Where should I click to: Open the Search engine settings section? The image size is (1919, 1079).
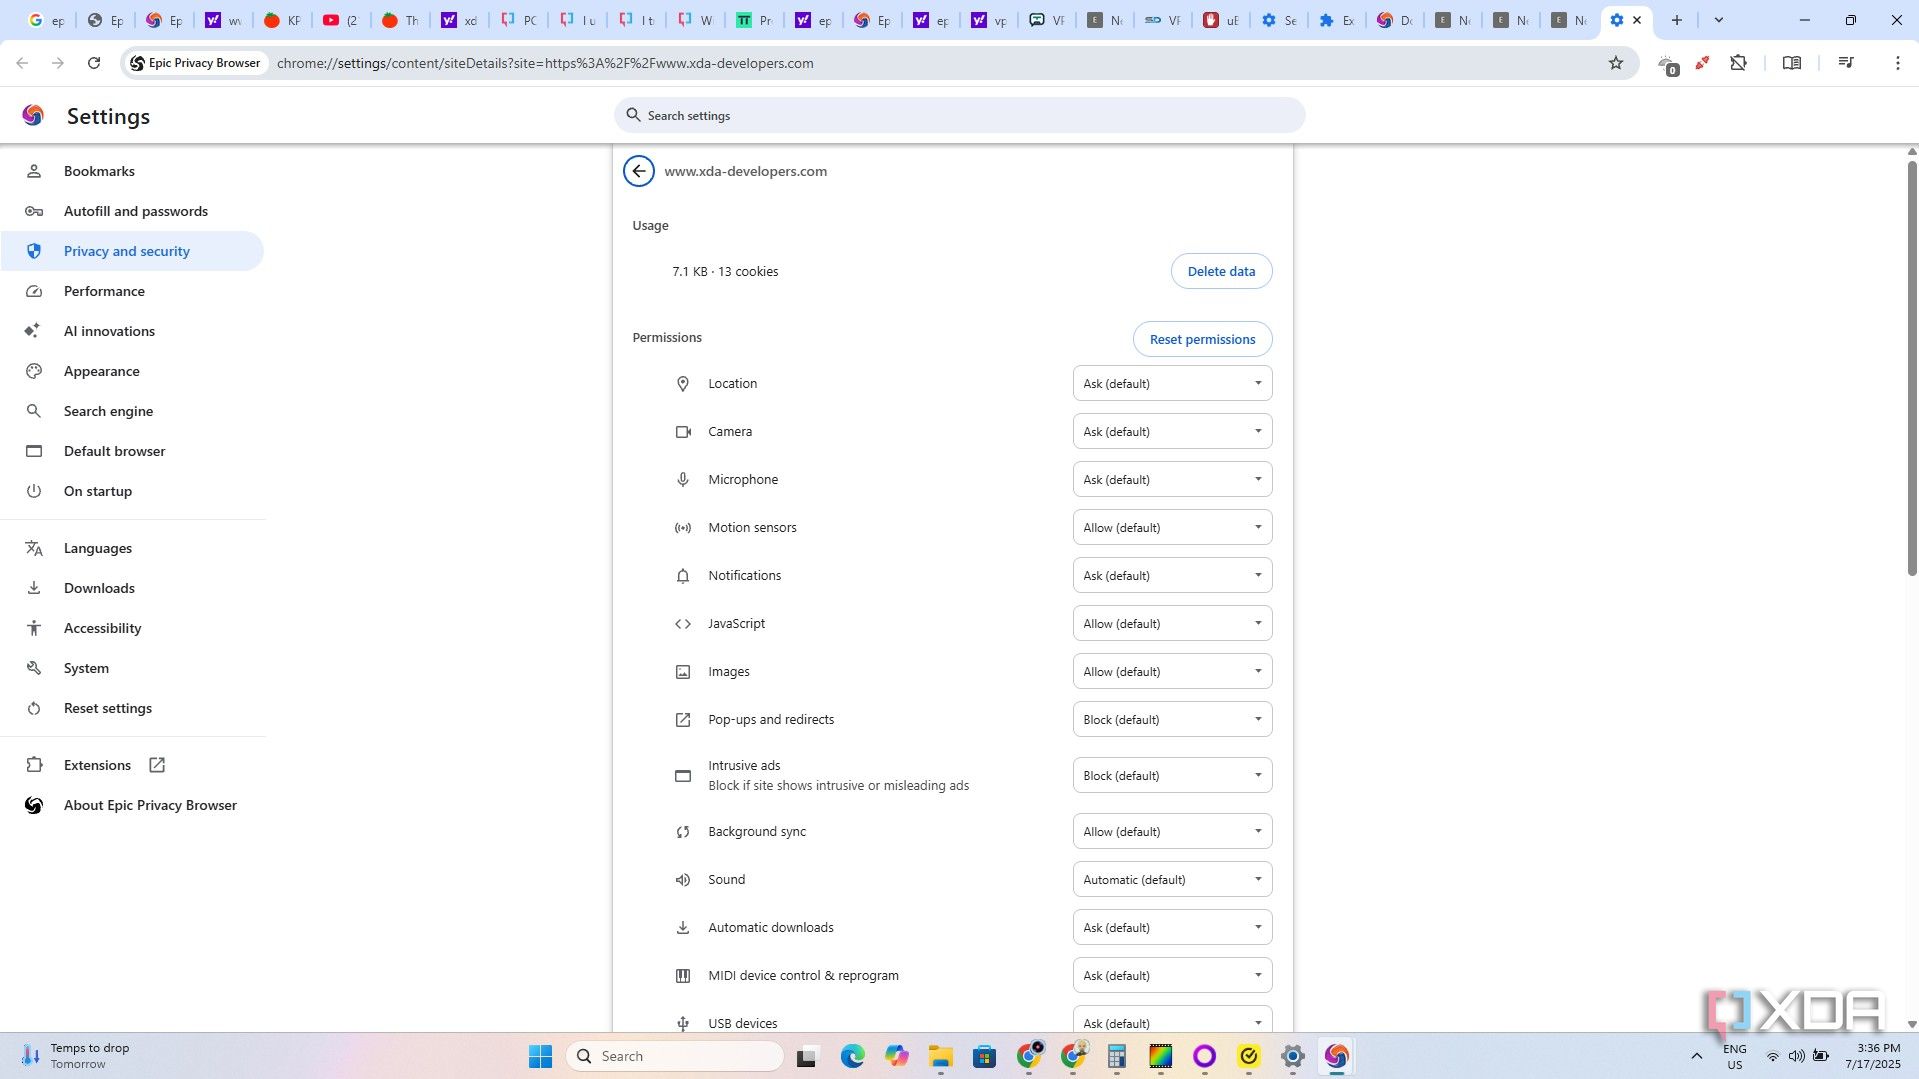click(x=132, y=411)
